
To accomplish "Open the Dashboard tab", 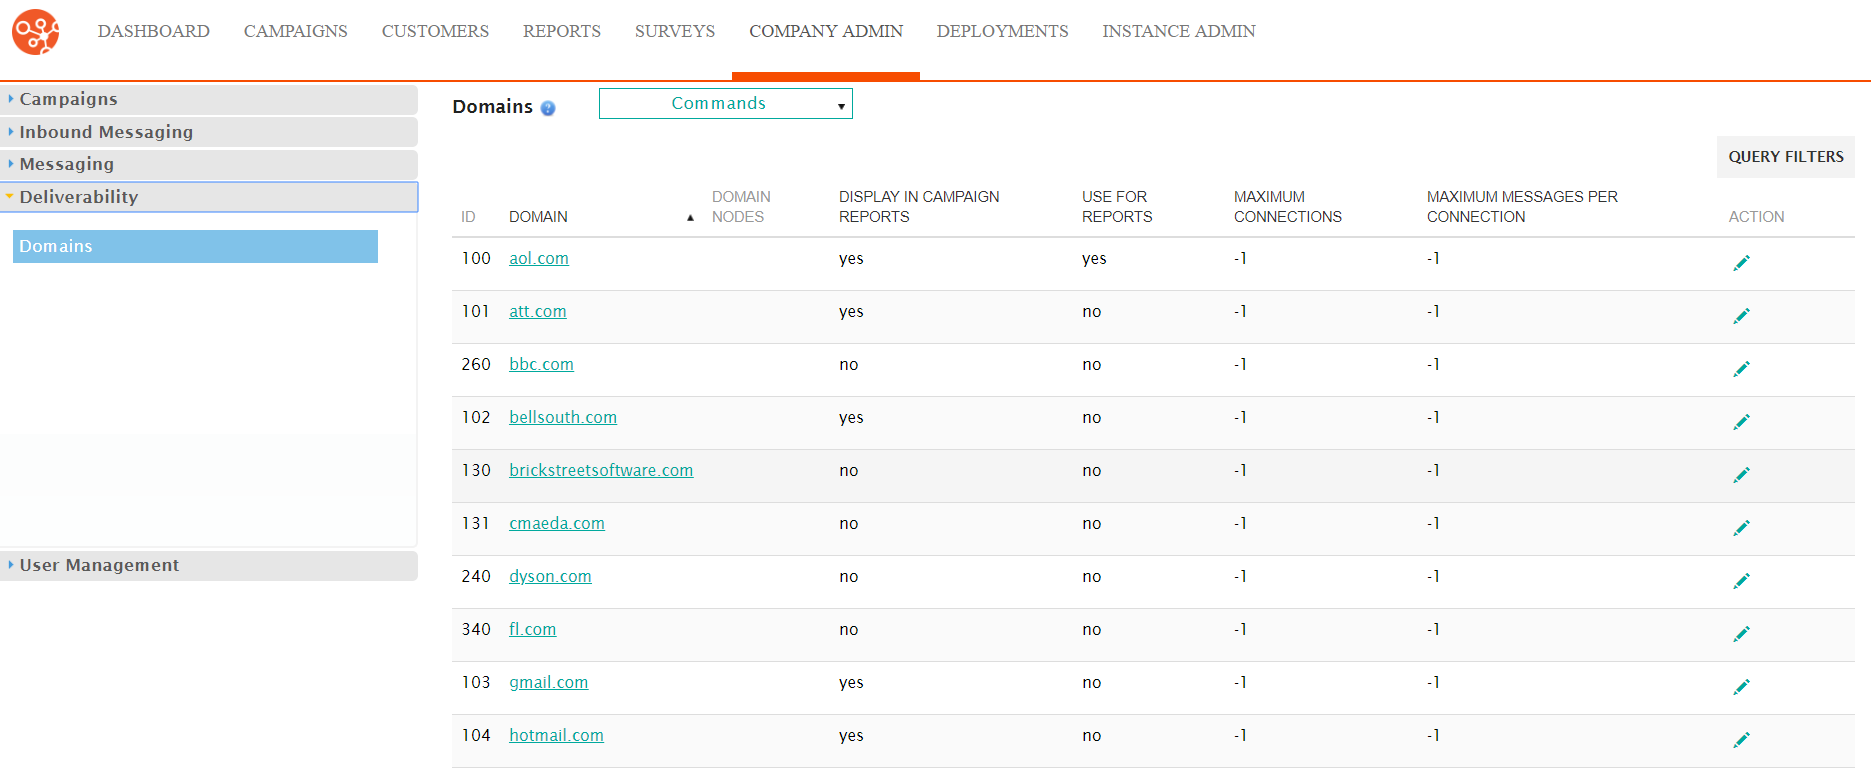I will (x=154, y=31).
